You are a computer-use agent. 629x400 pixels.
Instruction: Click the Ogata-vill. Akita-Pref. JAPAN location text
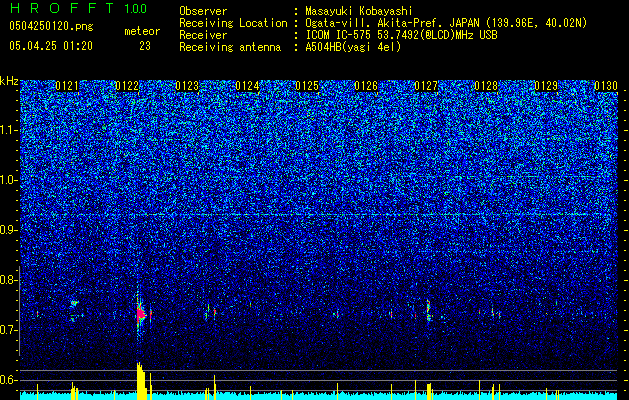[x=446, y=23]
